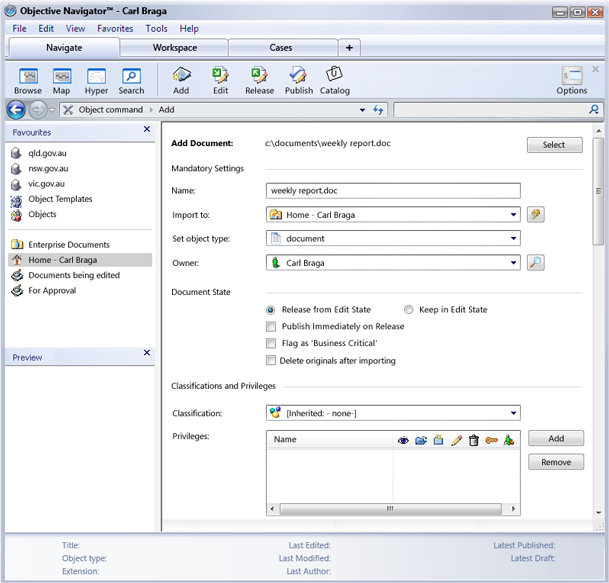
Task: Click Remove button beside Privileges
Action: [x=556, y=462]
